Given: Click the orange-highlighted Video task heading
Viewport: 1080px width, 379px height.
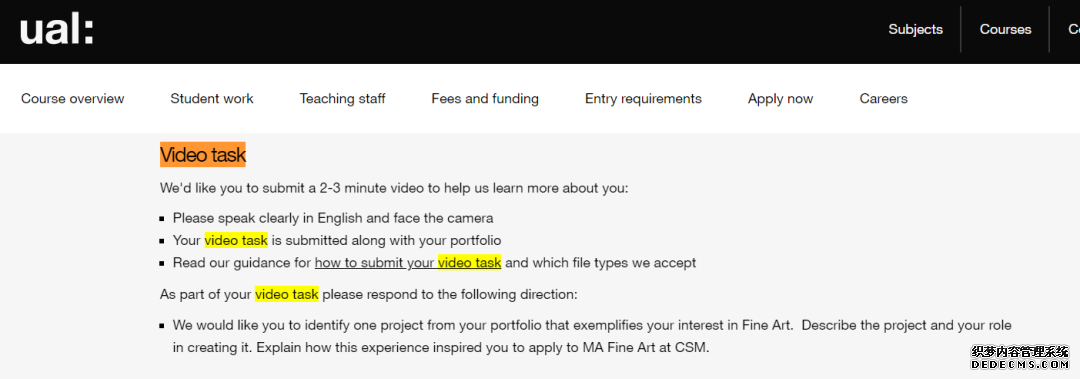Looking at the screenshot, I should click(x=202, y=155).
